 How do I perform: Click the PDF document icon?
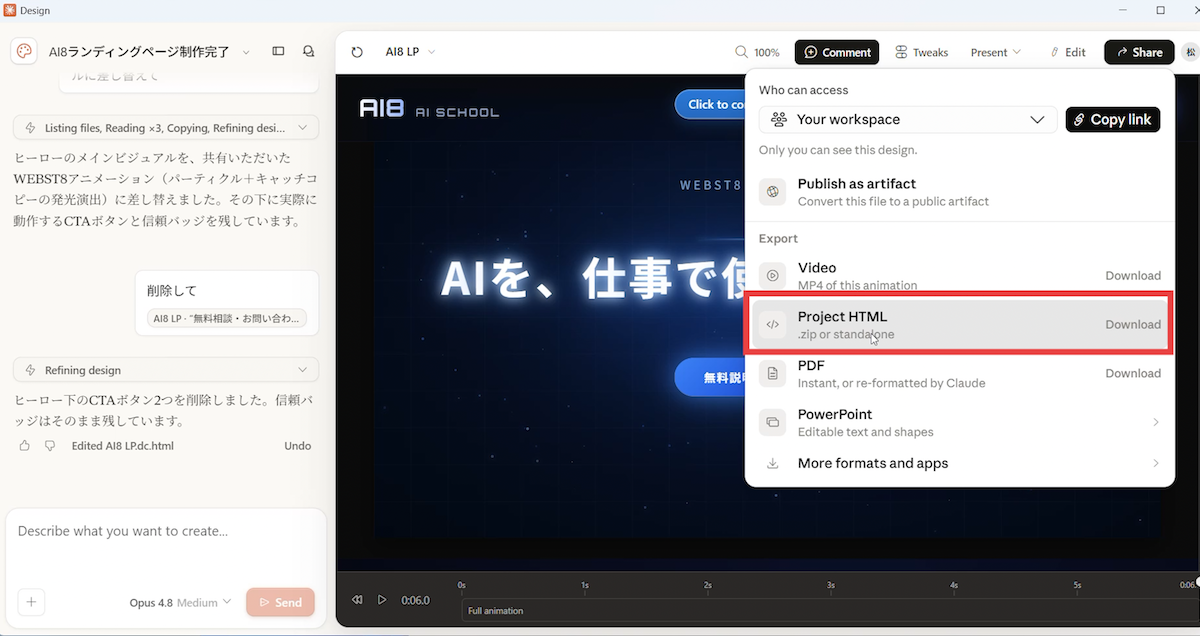772,373
